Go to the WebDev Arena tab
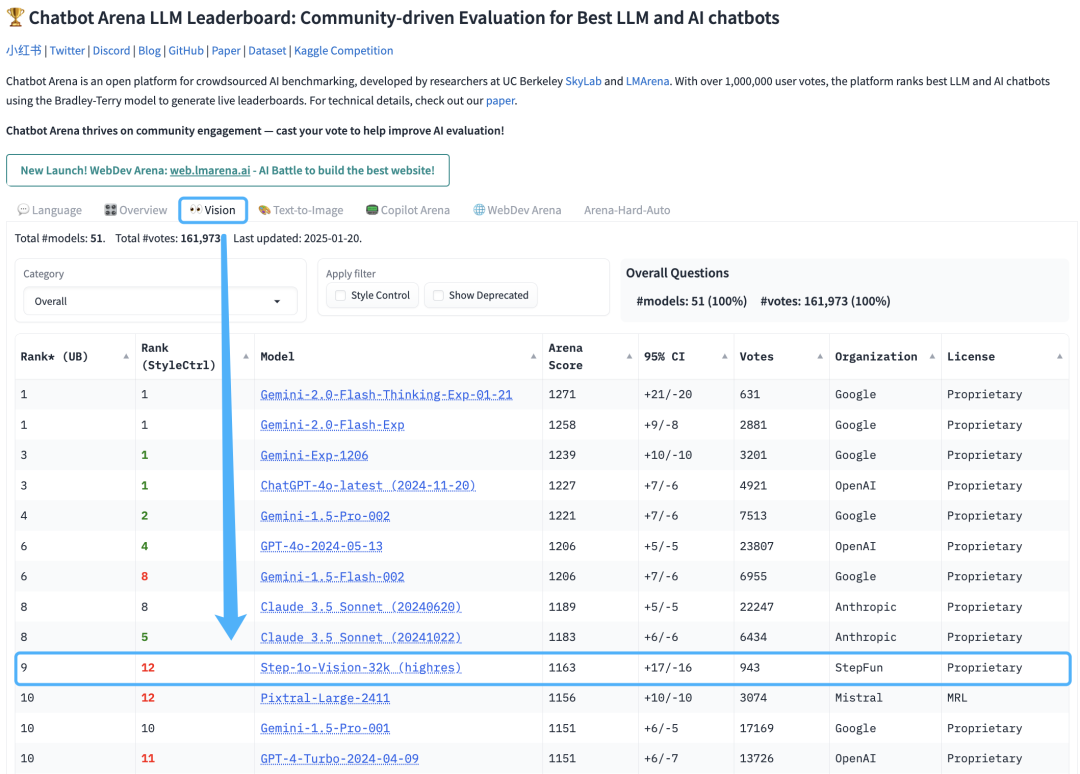 [517, 210]
